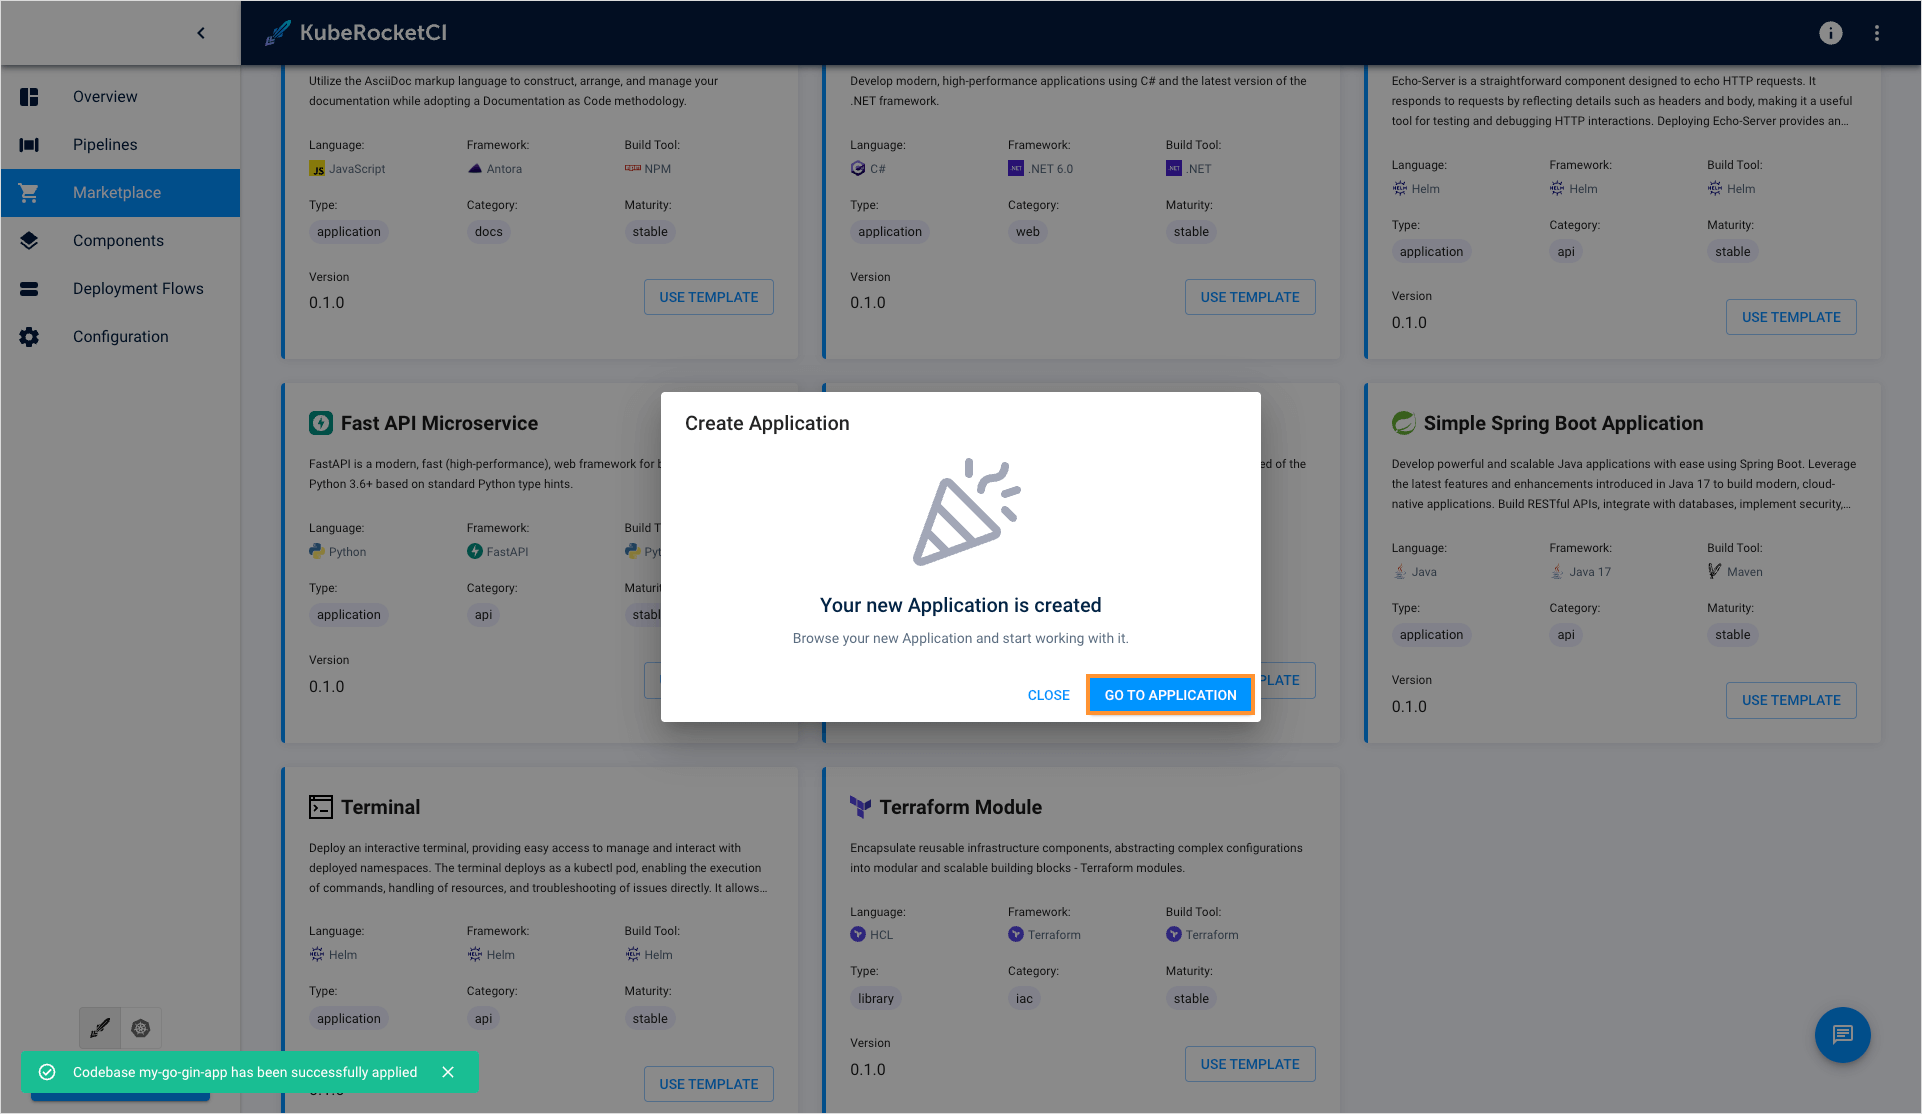1922x1114 pixels.
Task: Click GO TO APPLICATION button
Action: pos(1170,694)
